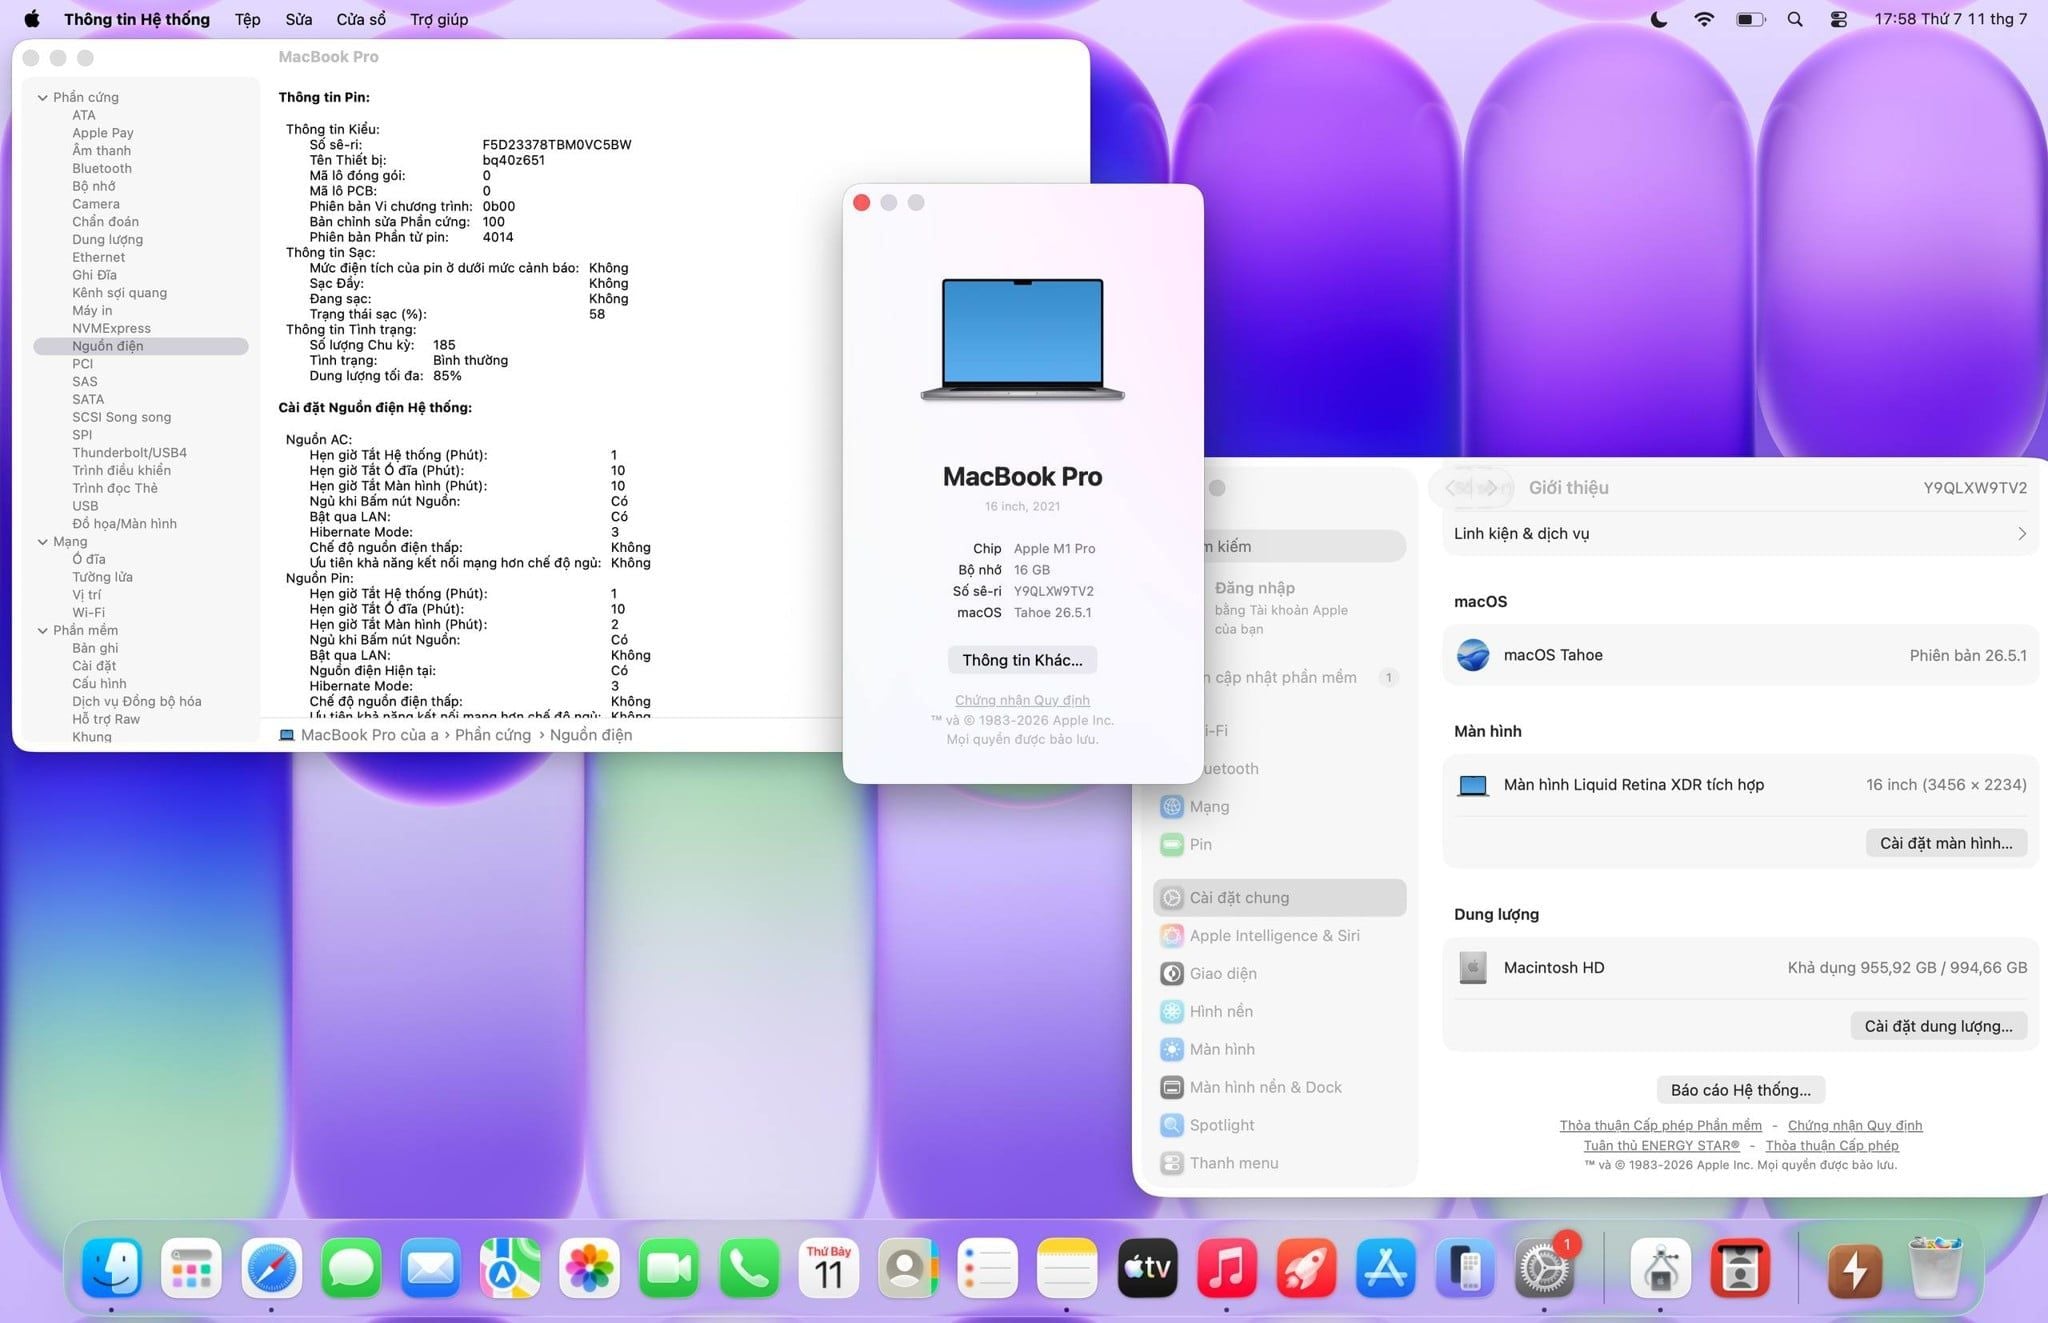2048x1323 pixels.
Task: Open Contacts from the Dock
Action: point(908,1267)
